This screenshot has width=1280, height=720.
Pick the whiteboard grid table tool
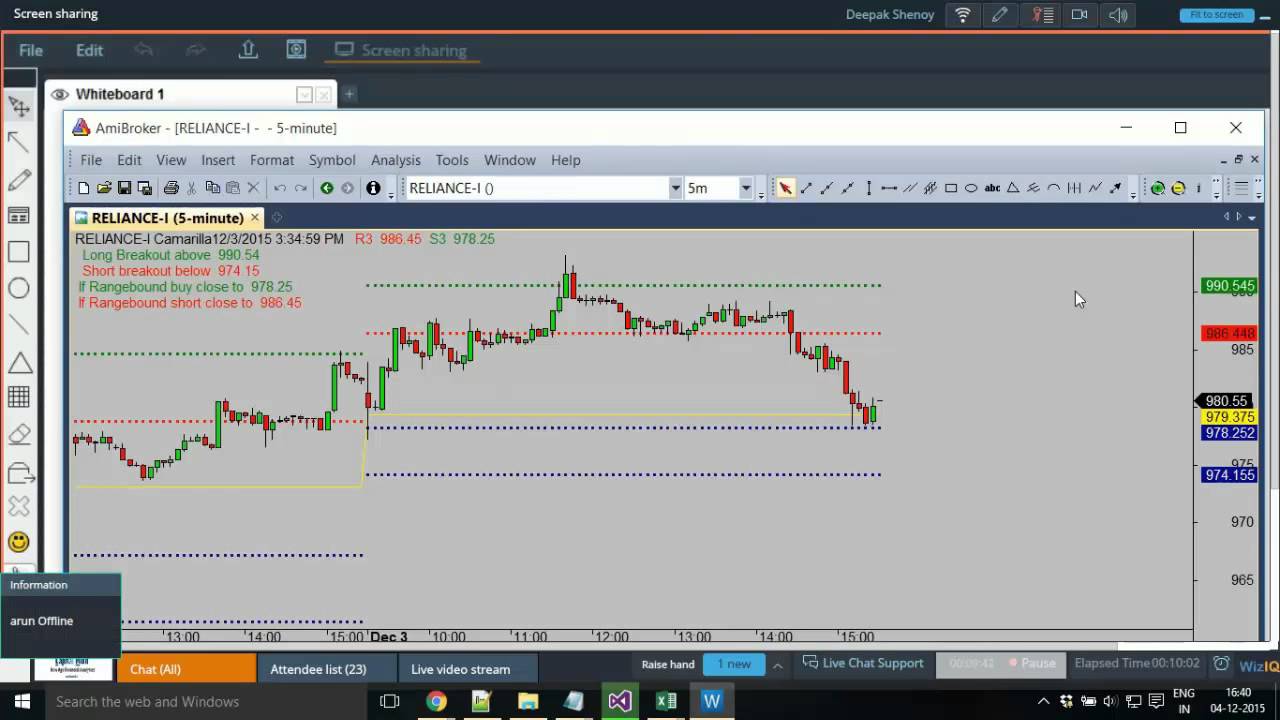pos(19,397)
